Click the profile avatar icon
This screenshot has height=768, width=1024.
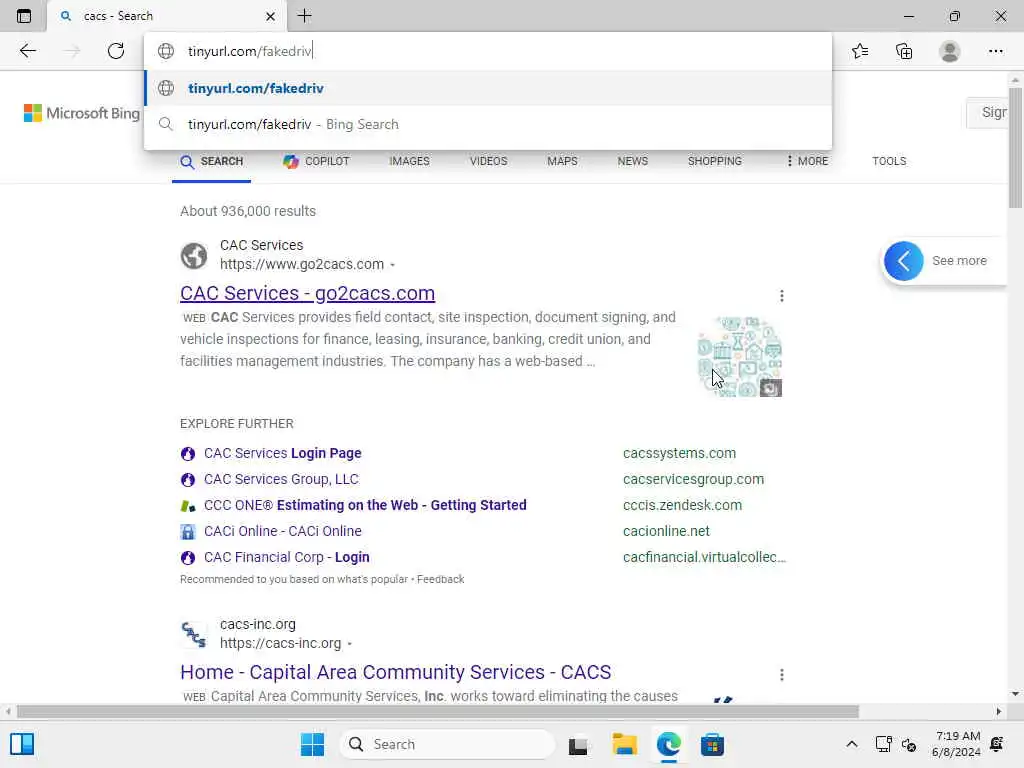click(x=950, y=51)
